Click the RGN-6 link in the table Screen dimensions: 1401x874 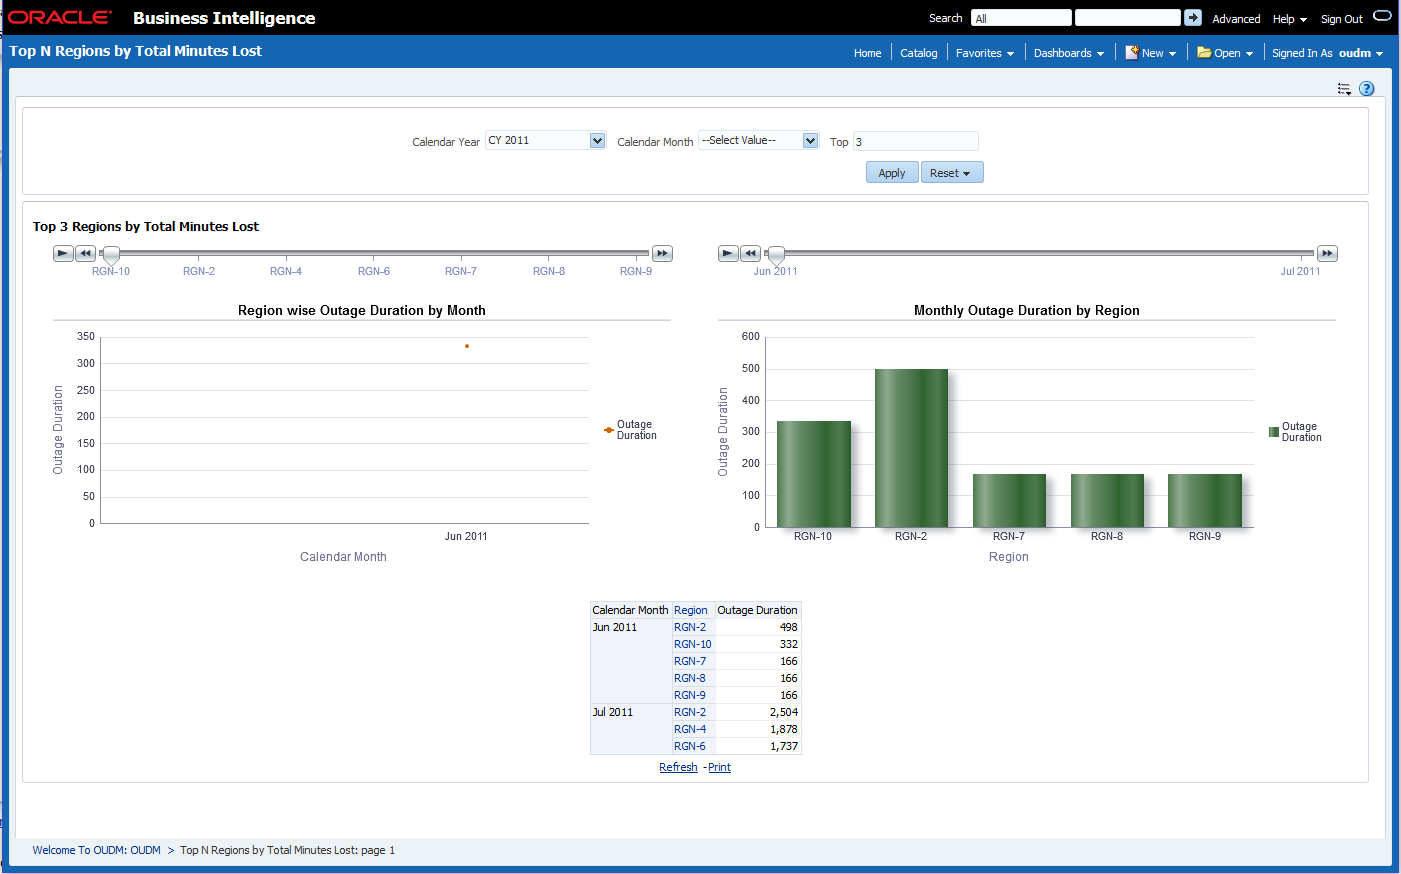tap(690, 746)
